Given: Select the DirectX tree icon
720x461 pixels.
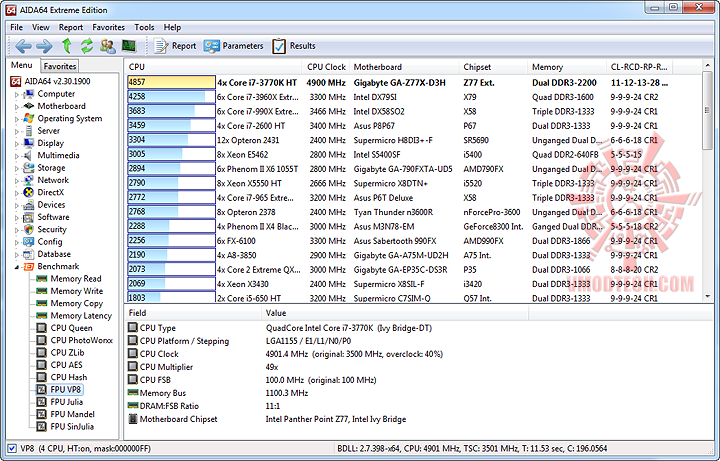Looking at the screenshot, I should [x=29, y=192].
